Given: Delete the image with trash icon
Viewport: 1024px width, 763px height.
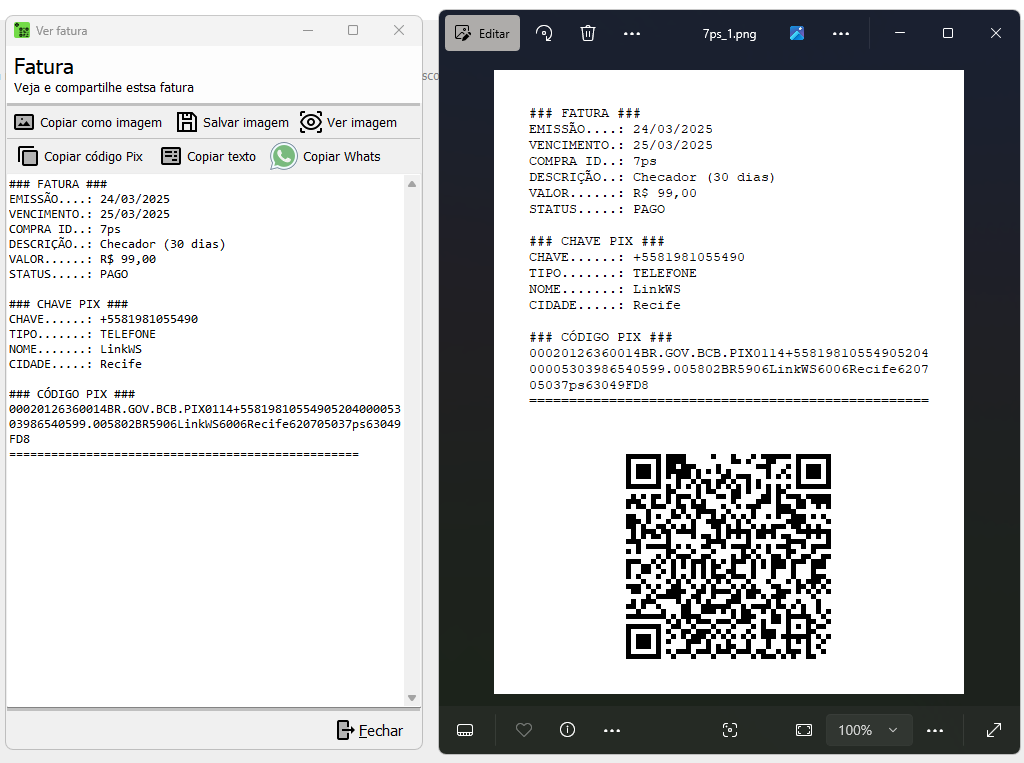Looking at the screenshot, I should click(588, 33).
